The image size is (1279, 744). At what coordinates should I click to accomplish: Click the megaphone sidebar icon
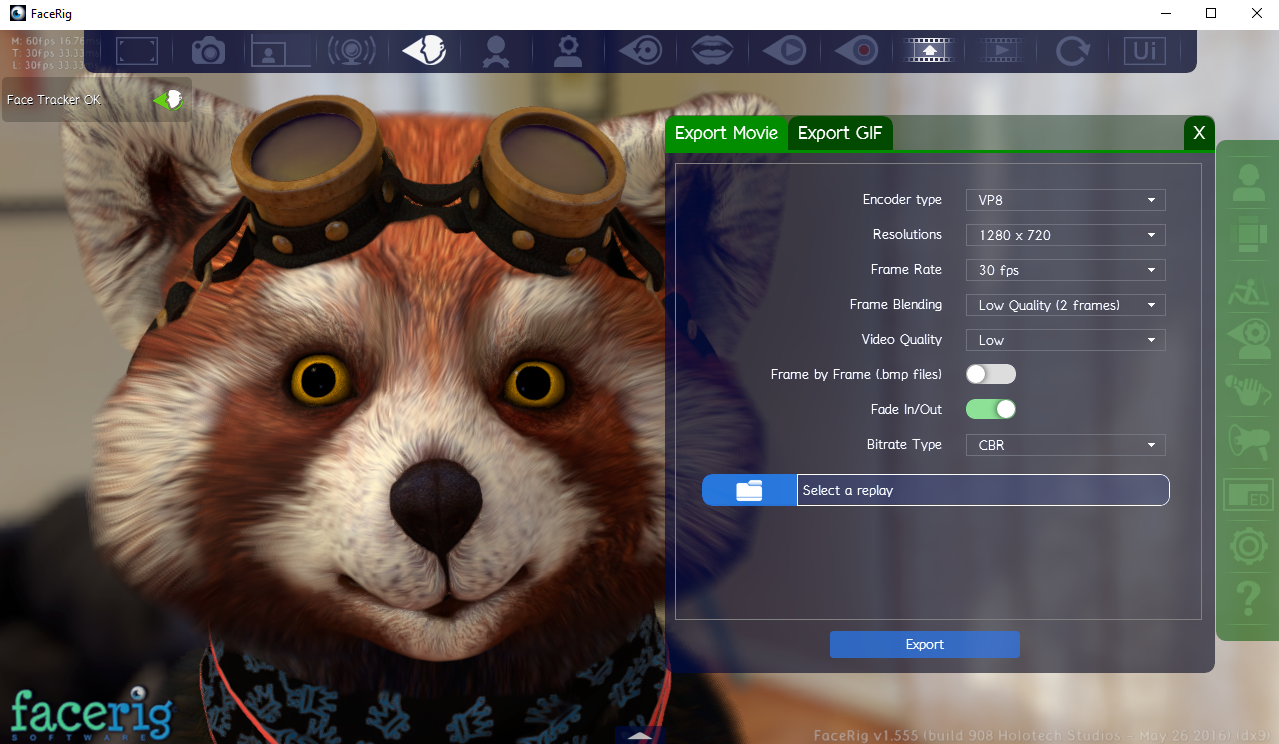(x=1247, y=440)
